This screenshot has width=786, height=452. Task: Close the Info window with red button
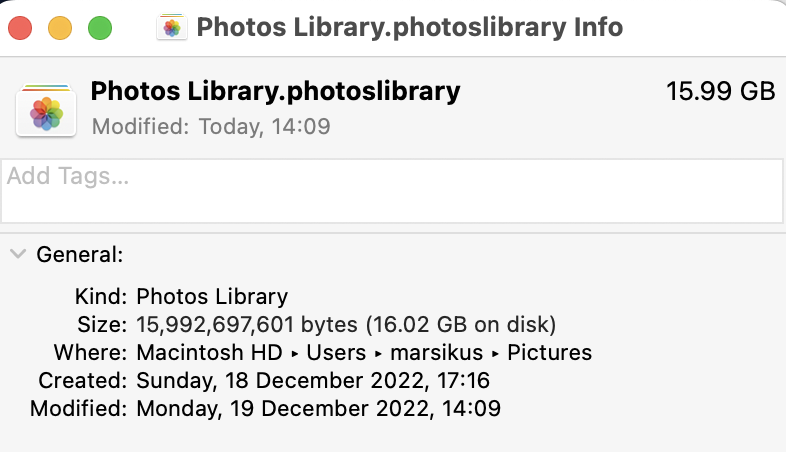[20, 27]
